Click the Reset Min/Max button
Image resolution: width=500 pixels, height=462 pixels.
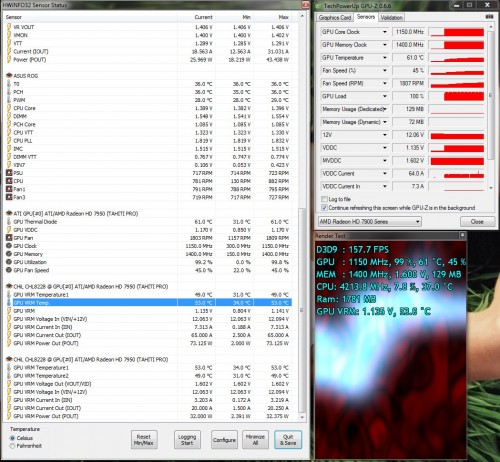coord(144,440)
